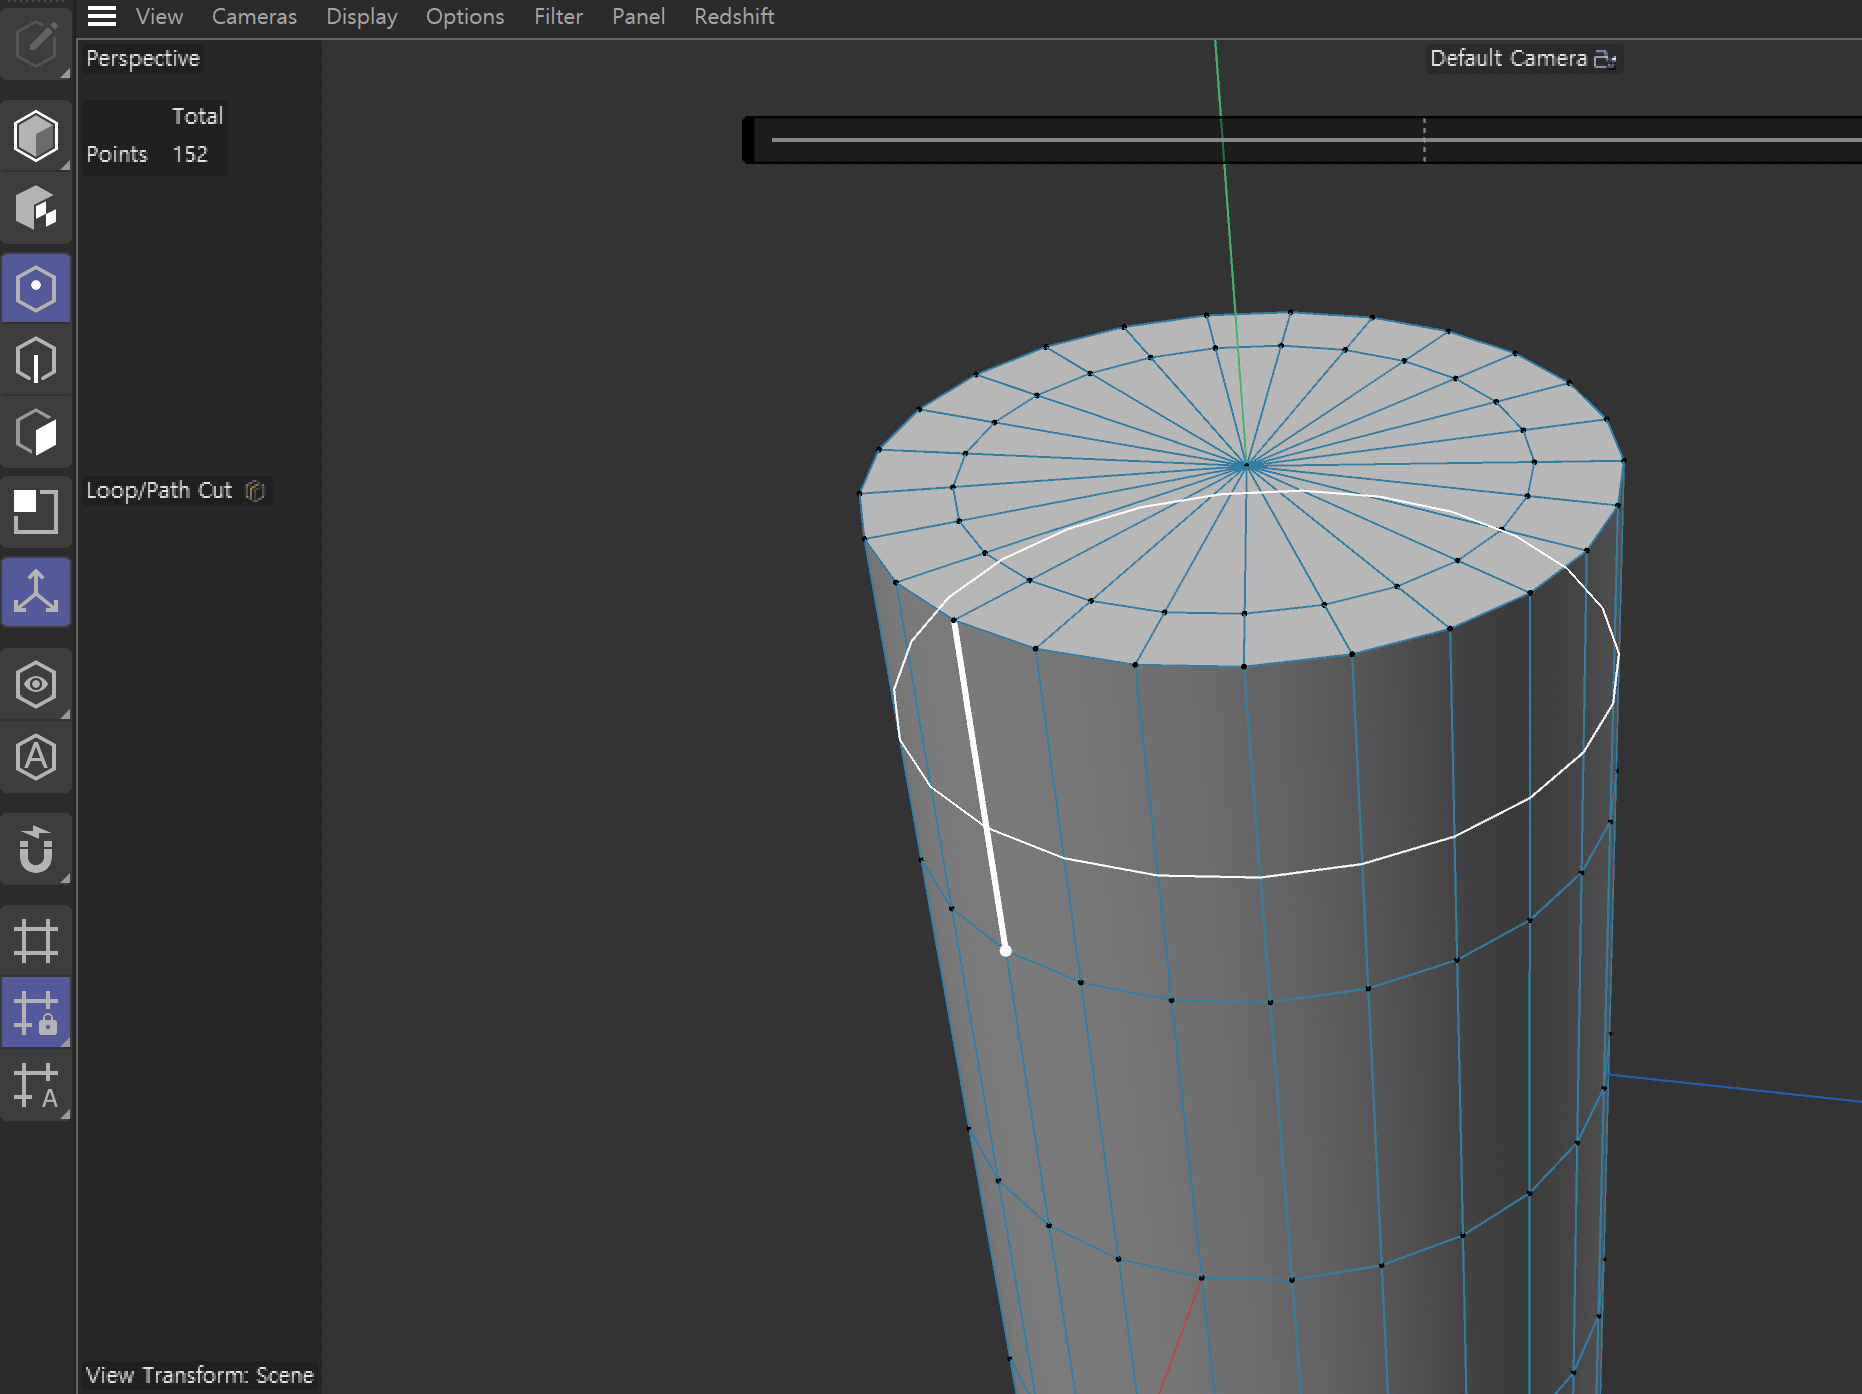Select the Axis mode icon

click(36, 592)
